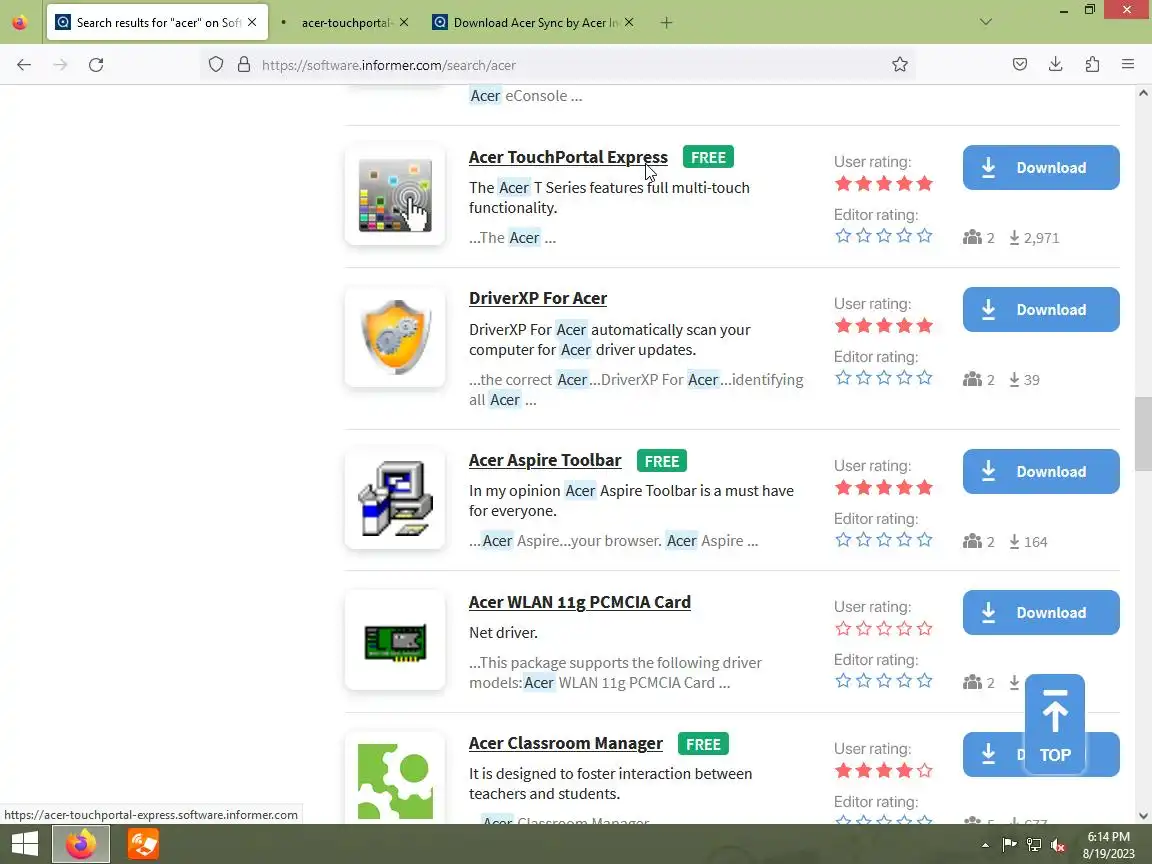Open the orange app in the taskbar
Screen dimensions: 1152x864
point(143,844)
